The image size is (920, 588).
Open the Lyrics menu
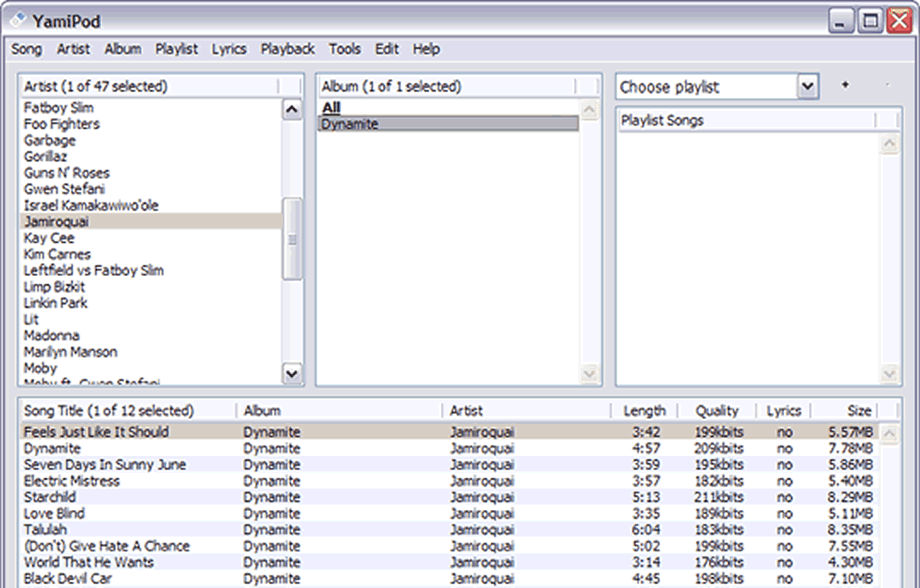[229, 49]
